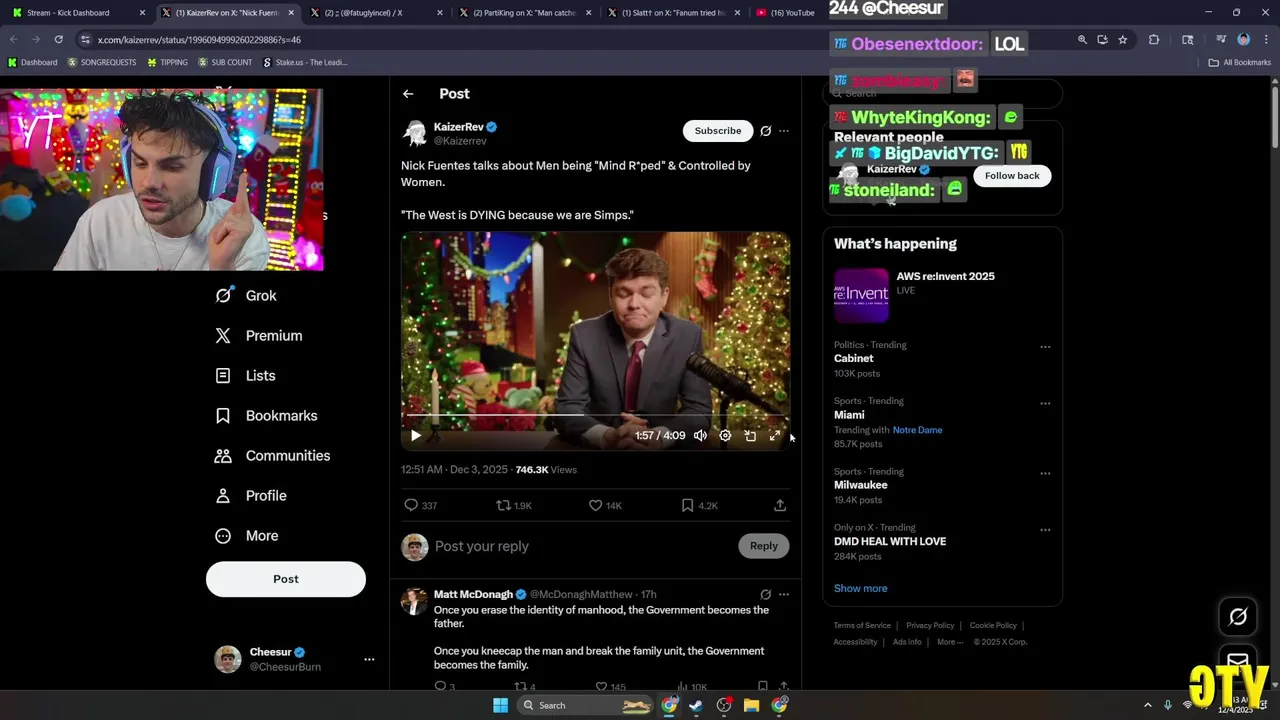Image resolution: width=1280 pixels, height=720 pixels.
Task: Click the Reply button
Action: coord(764,546)
